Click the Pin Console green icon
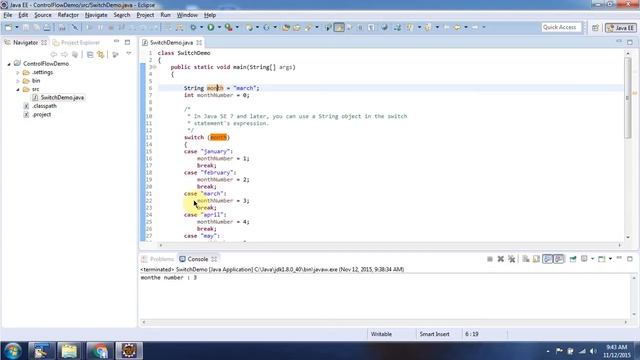This screenshot has height=360, width=640. (573, 259)
